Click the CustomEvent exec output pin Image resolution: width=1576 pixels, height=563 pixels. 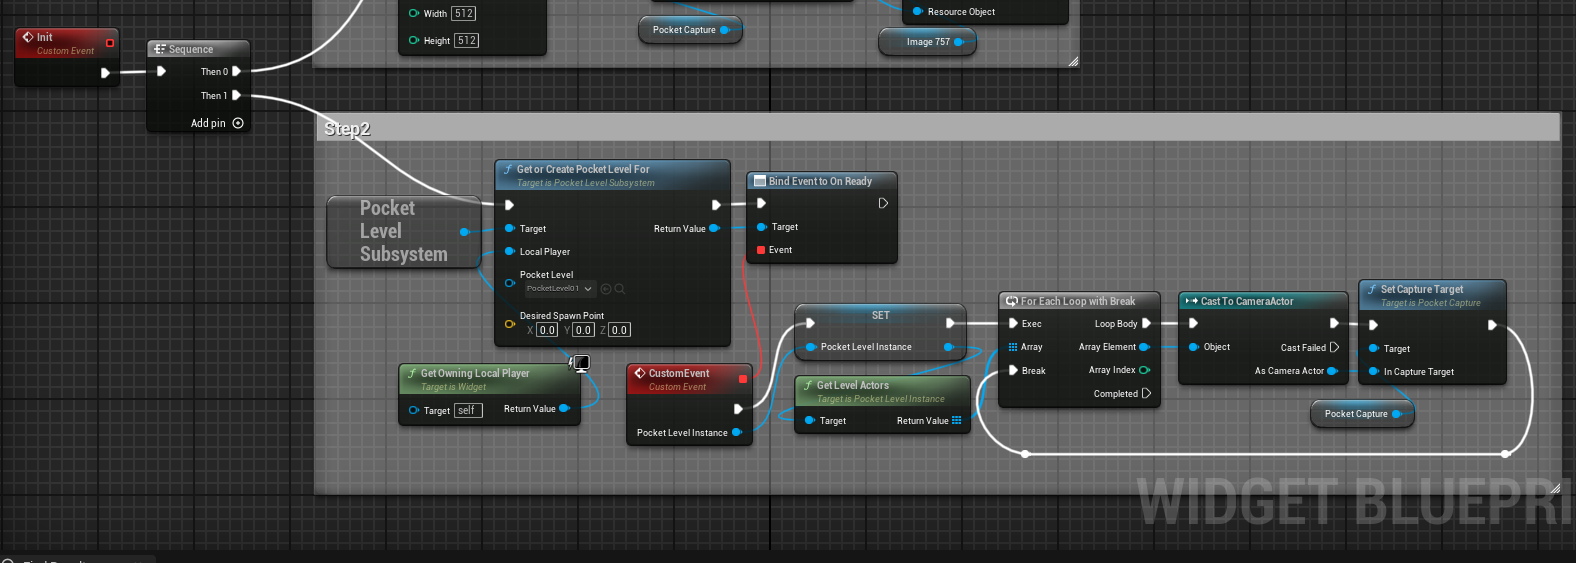click(738, 409)
